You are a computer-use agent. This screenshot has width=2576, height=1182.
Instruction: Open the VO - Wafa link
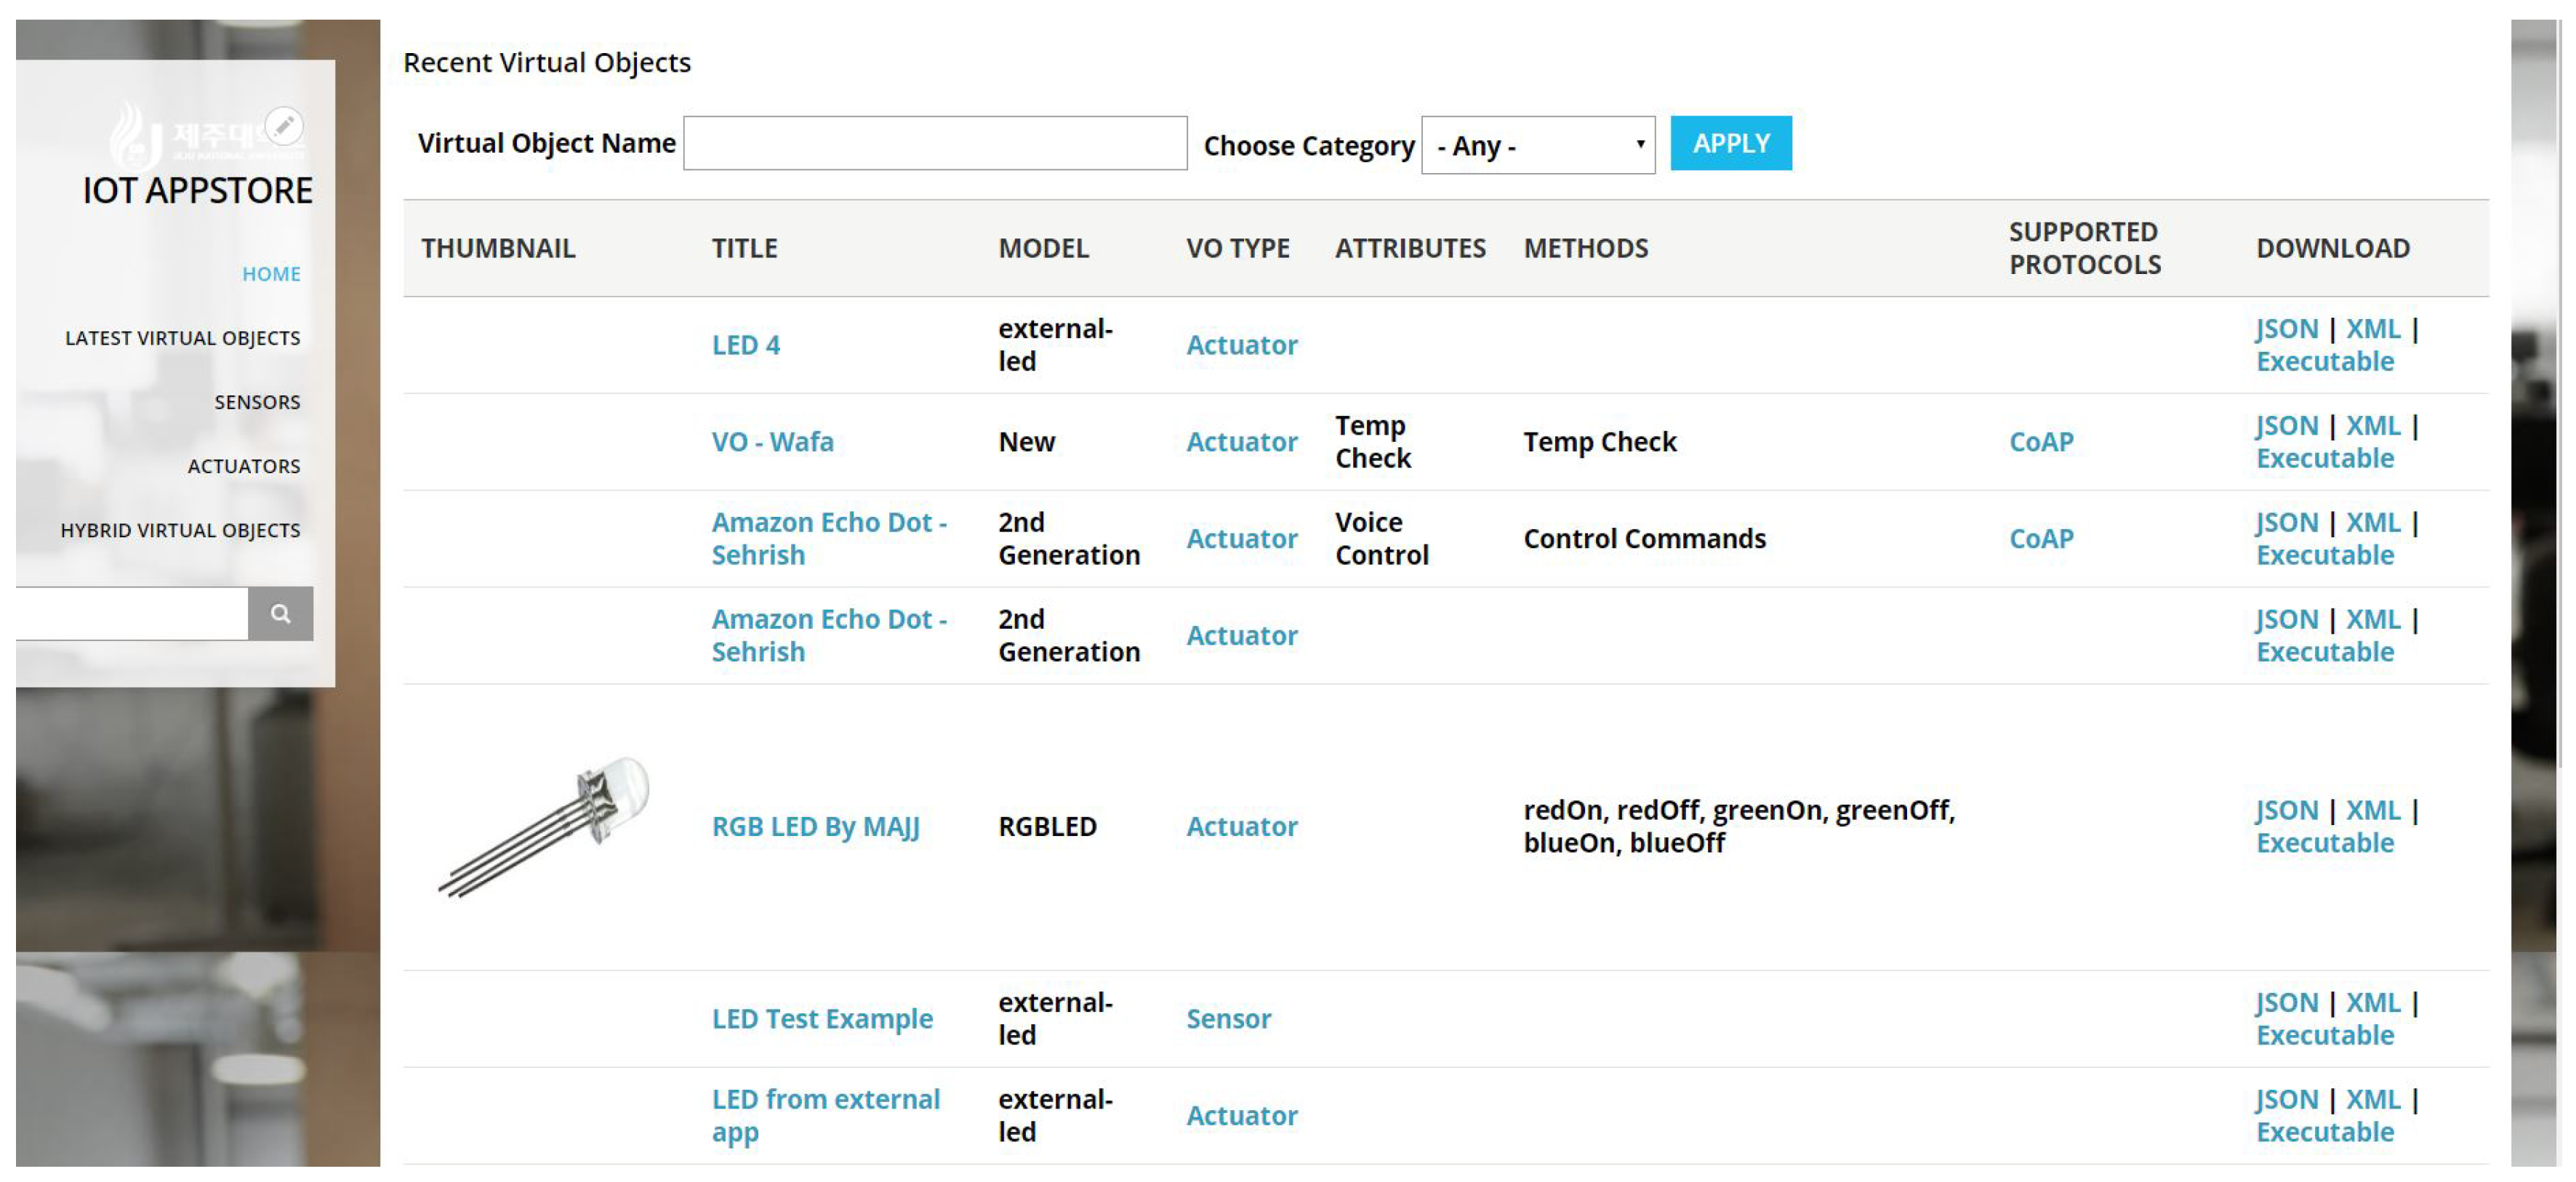tap(772, 442)
